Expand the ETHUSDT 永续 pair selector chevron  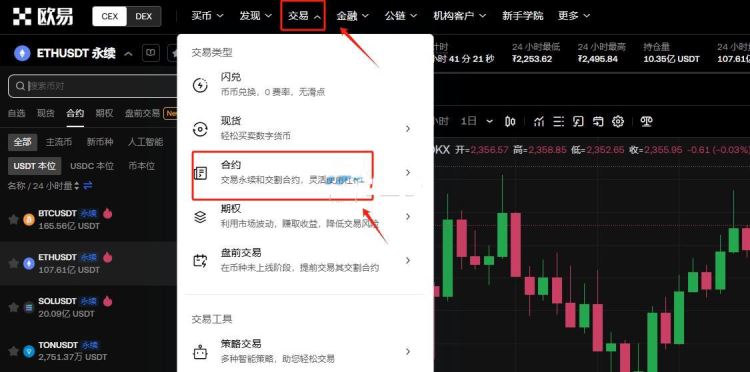tap(128, 54)
